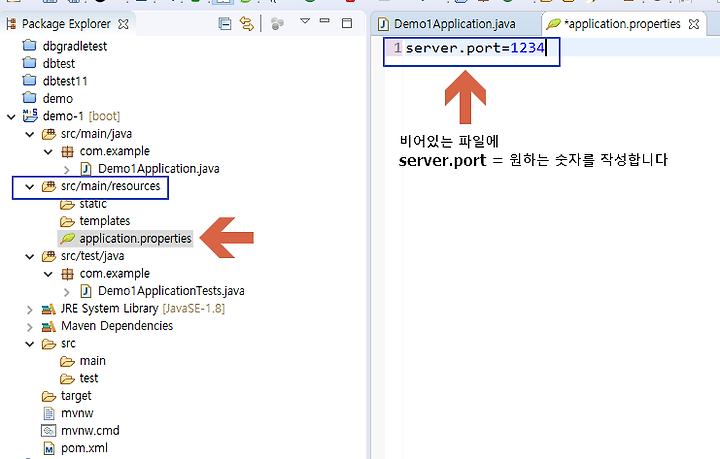Collapse the src/test/java folder
720x459 pixels.
point(30,257)
